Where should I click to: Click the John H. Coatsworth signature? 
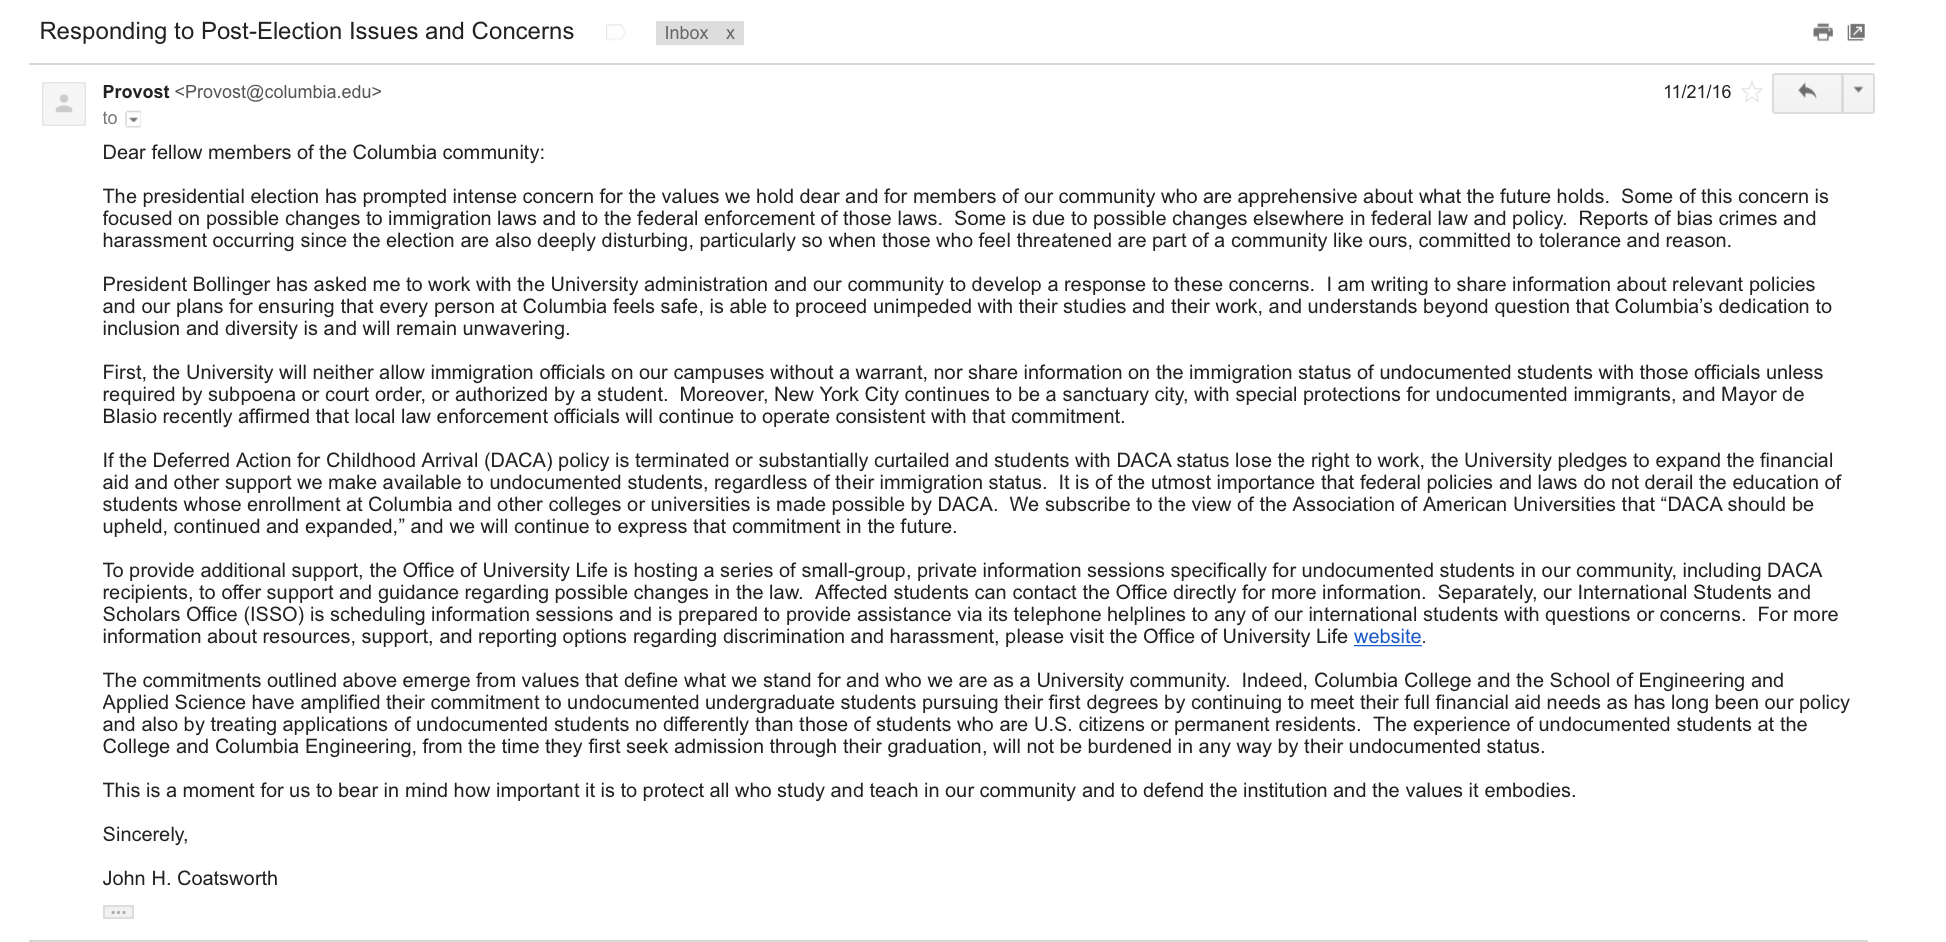tap(190, 879)
